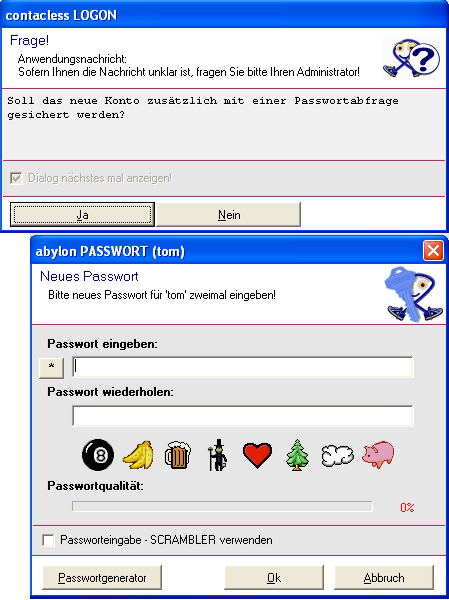Focus the 'Passwort wiederholen' input field
Viewport: 449px width, 600px height.
pos(243,416)
